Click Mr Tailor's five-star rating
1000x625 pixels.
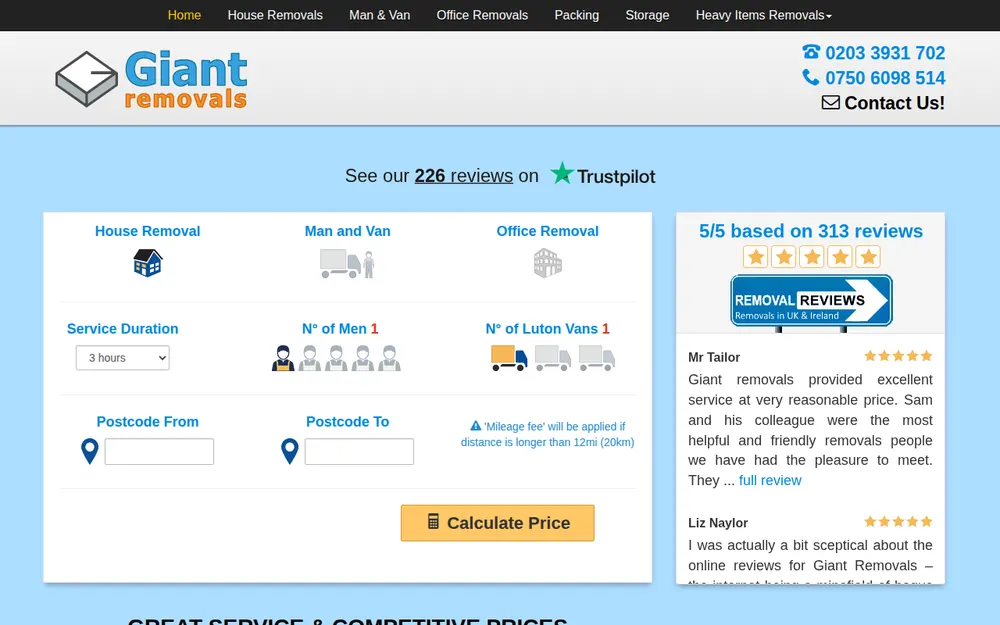pos(898,356)
